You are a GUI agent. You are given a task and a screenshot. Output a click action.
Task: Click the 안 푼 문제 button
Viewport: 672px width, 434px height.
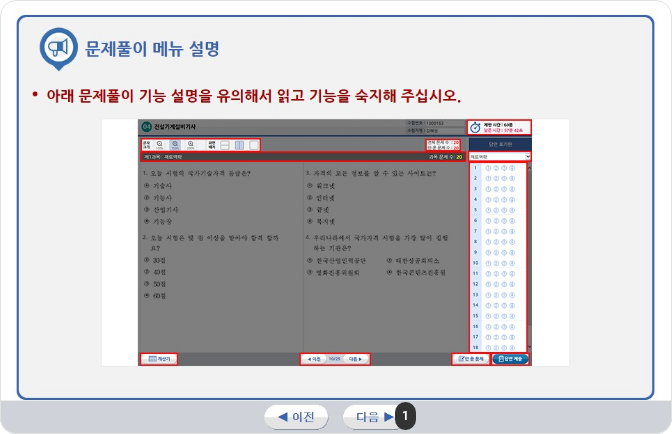click(x=471, y=358)
